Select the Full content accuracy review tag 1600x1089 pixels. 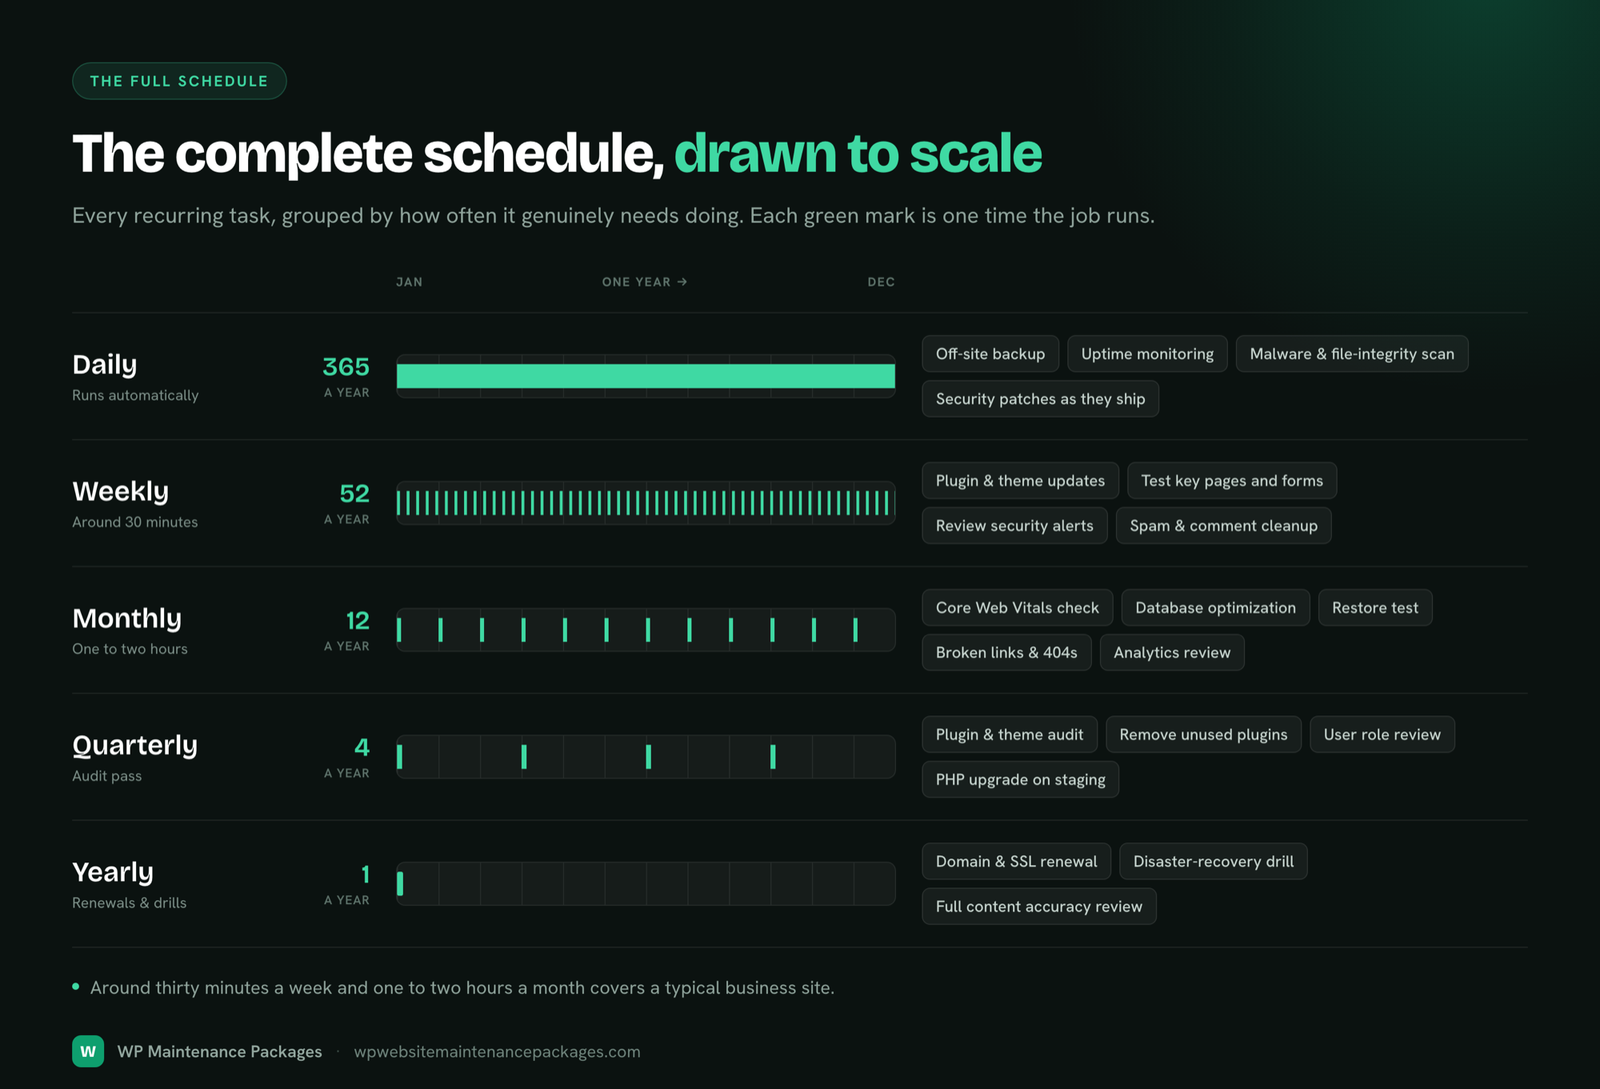pos(1039,907)
